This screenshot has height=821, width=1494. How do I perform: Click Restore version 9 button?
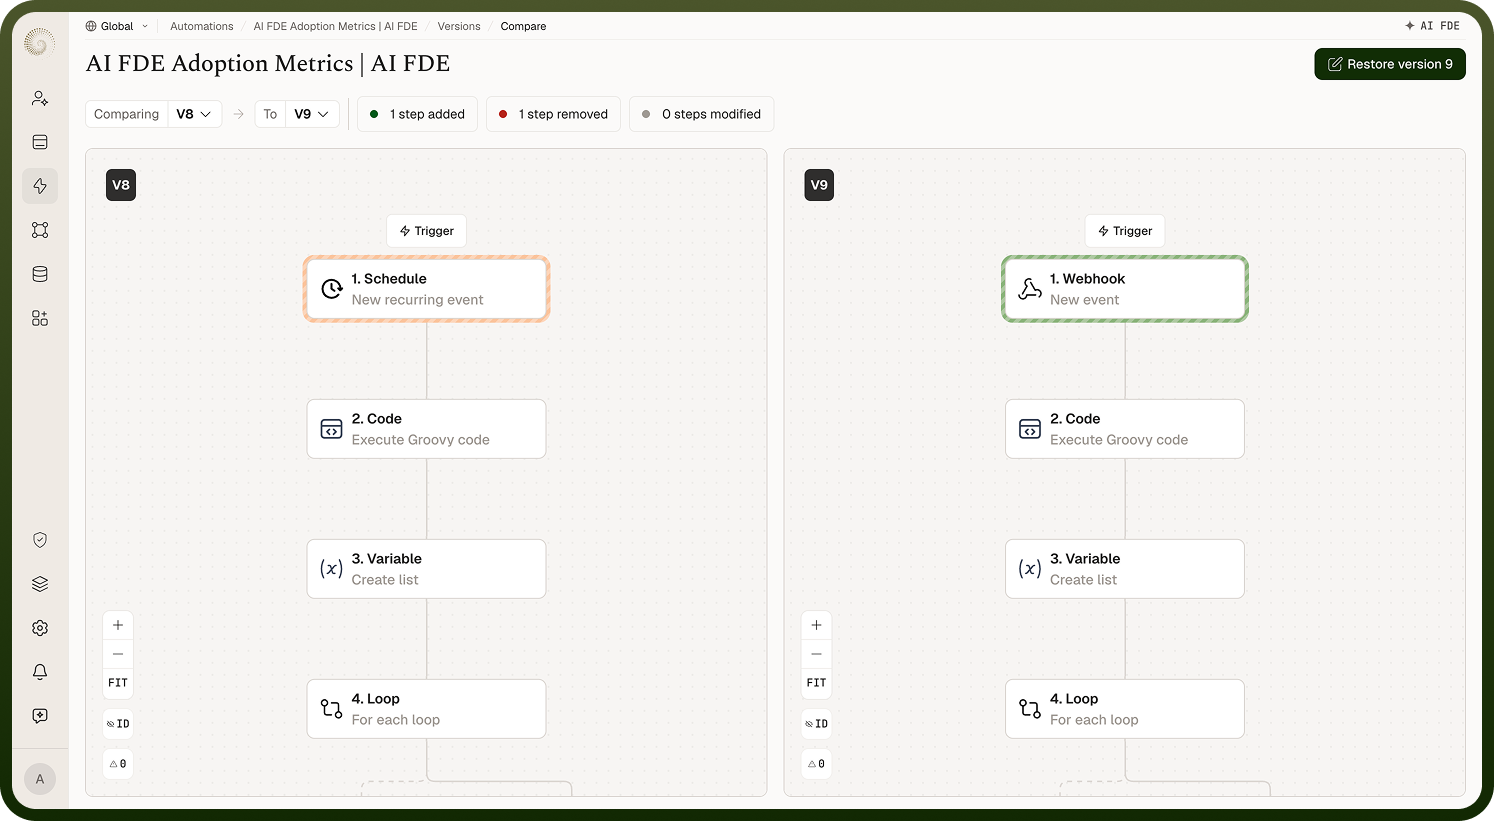(x=1390, y=64)
